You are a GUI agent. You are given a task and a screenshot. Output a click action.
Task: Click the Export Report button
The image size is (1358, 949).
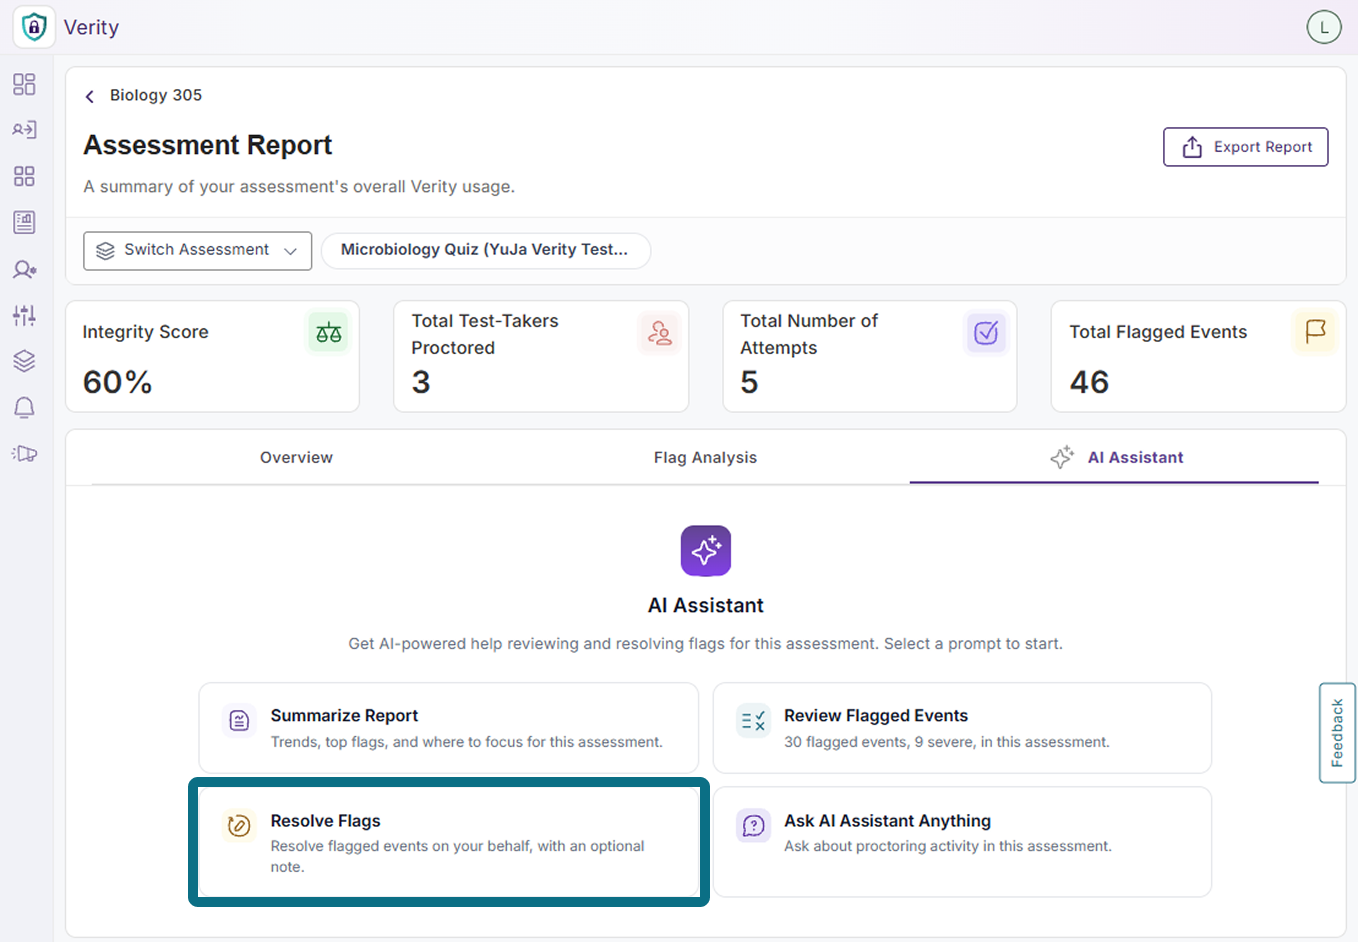coord(1246,147)
